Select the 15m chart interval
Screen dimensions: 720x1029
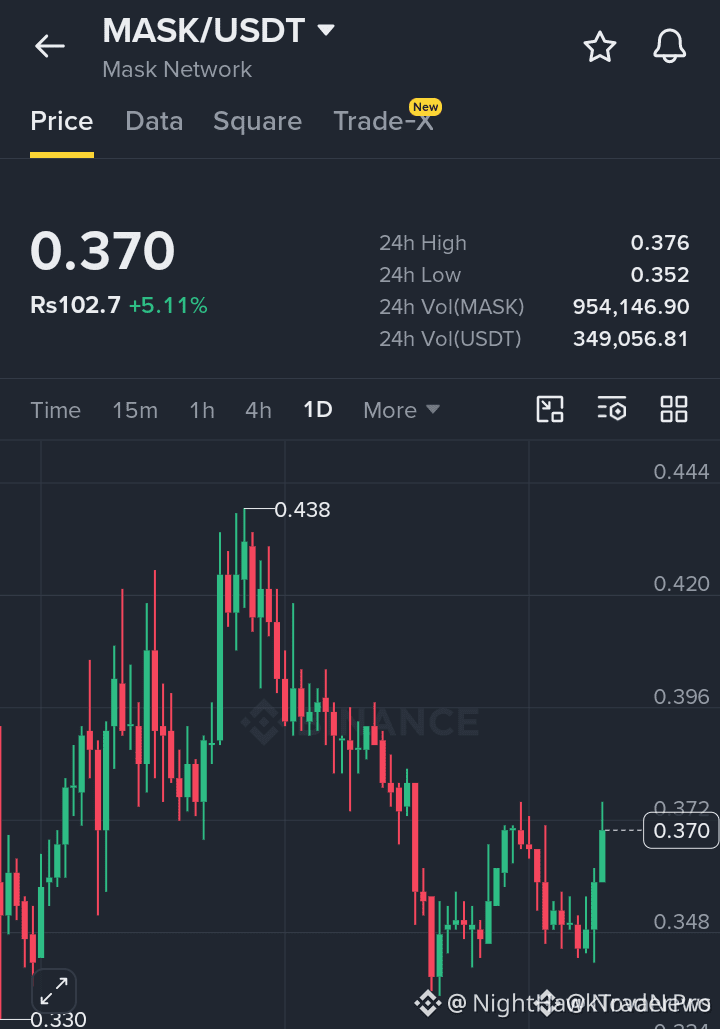(135, 410)
